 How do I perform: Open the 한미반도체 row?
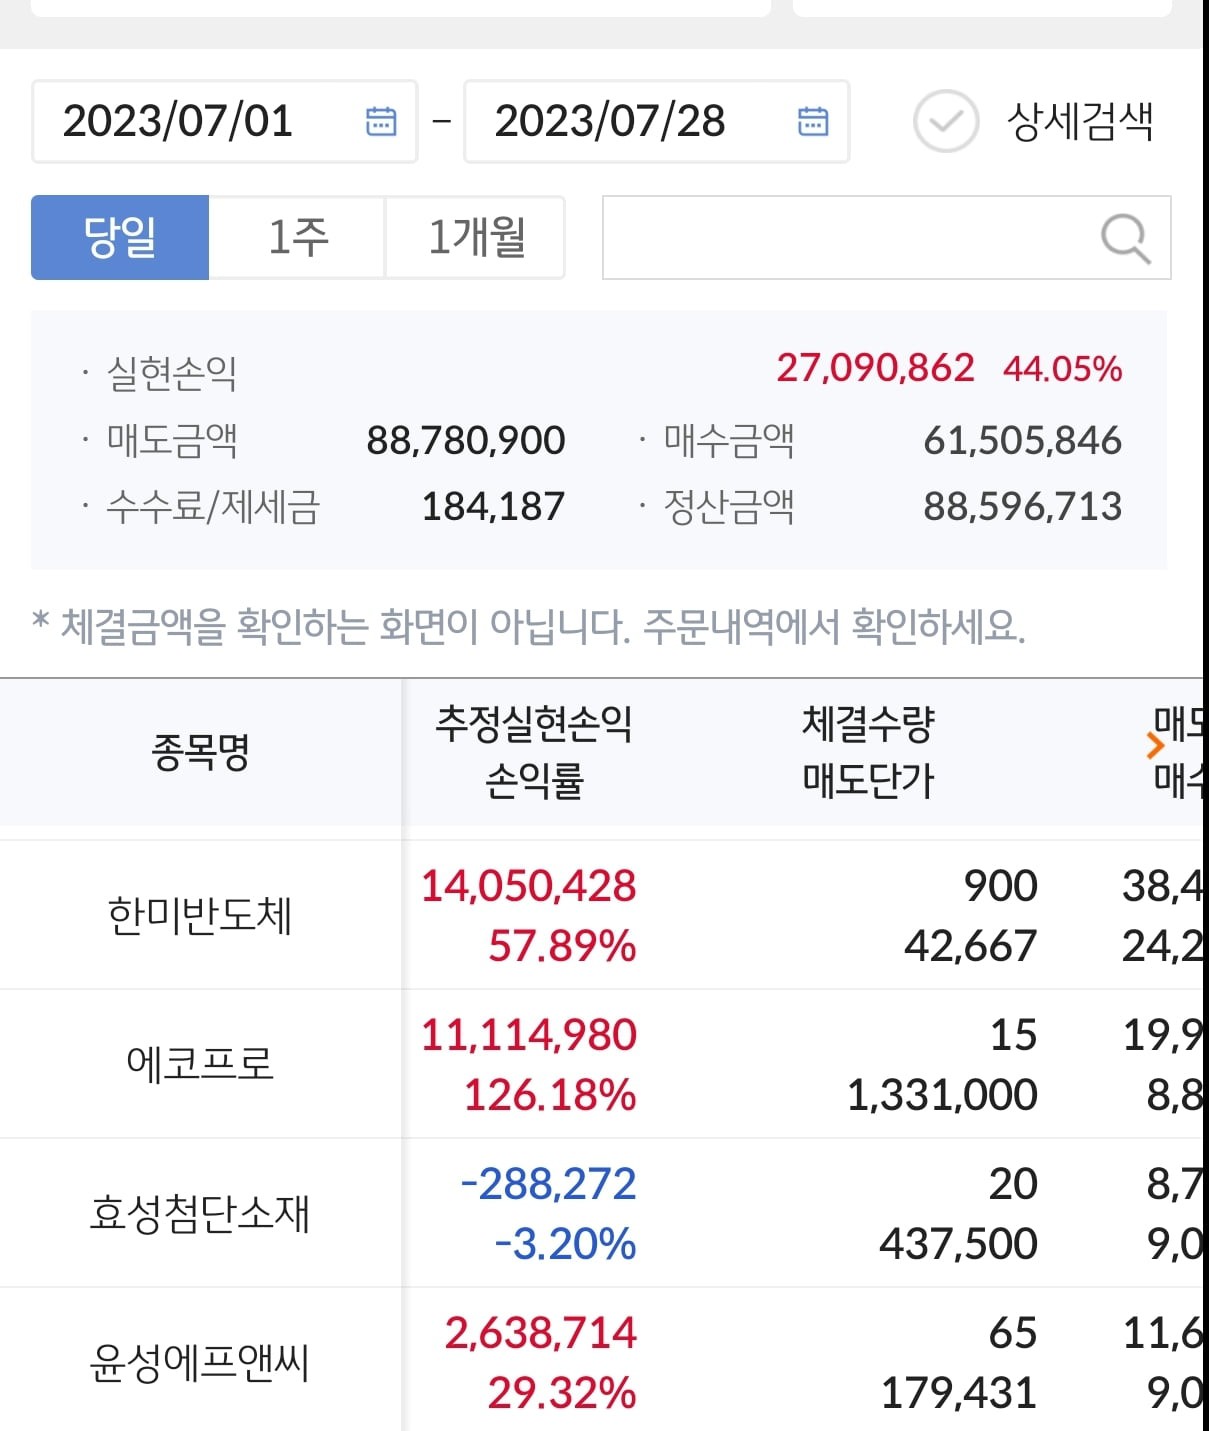(601, 915)
